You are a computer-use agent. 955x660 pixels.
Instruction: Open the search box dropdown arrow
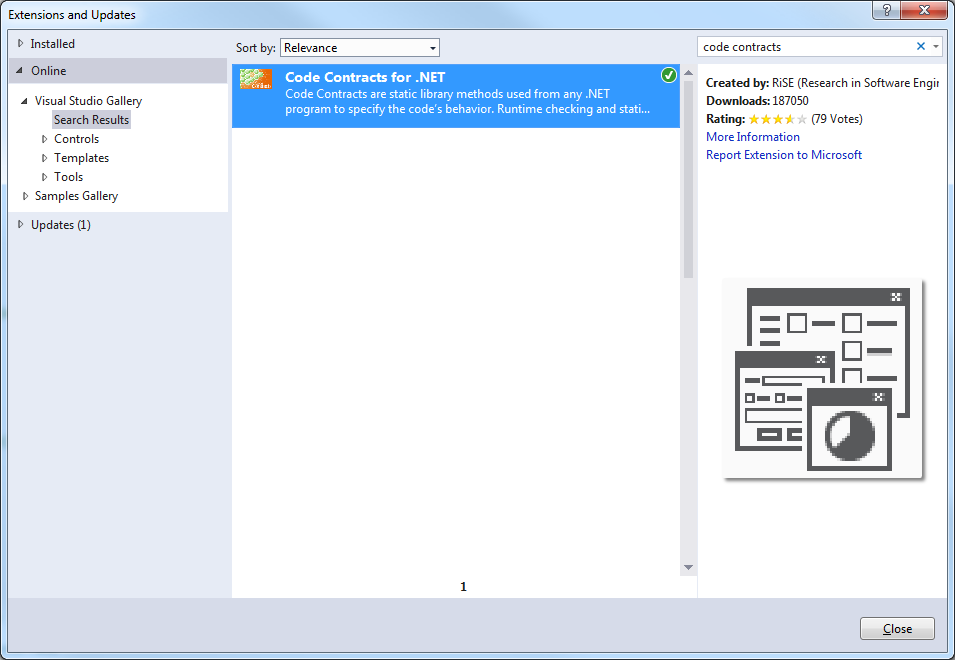click(x=936, y=47)
